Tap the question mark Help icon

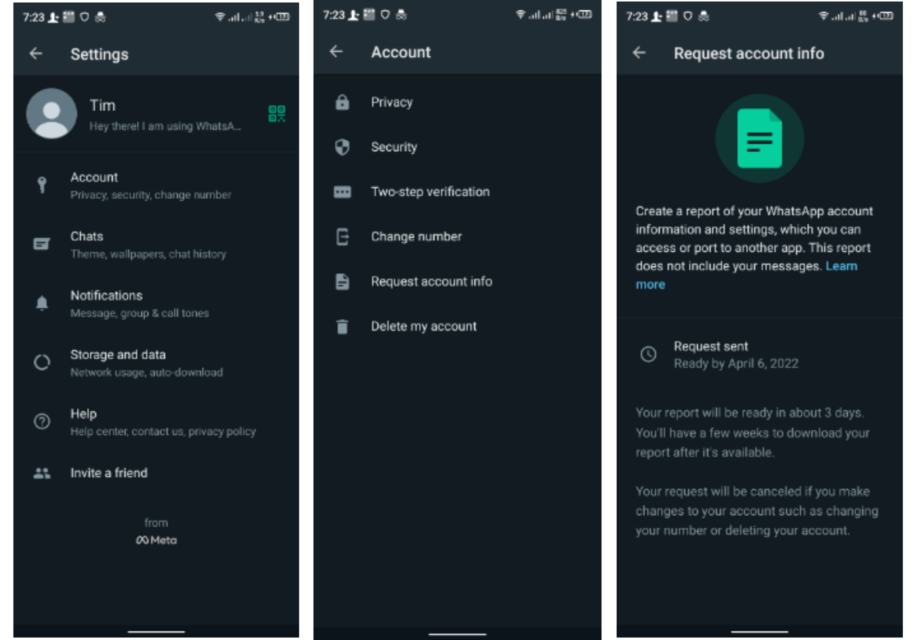click(41, 421)
